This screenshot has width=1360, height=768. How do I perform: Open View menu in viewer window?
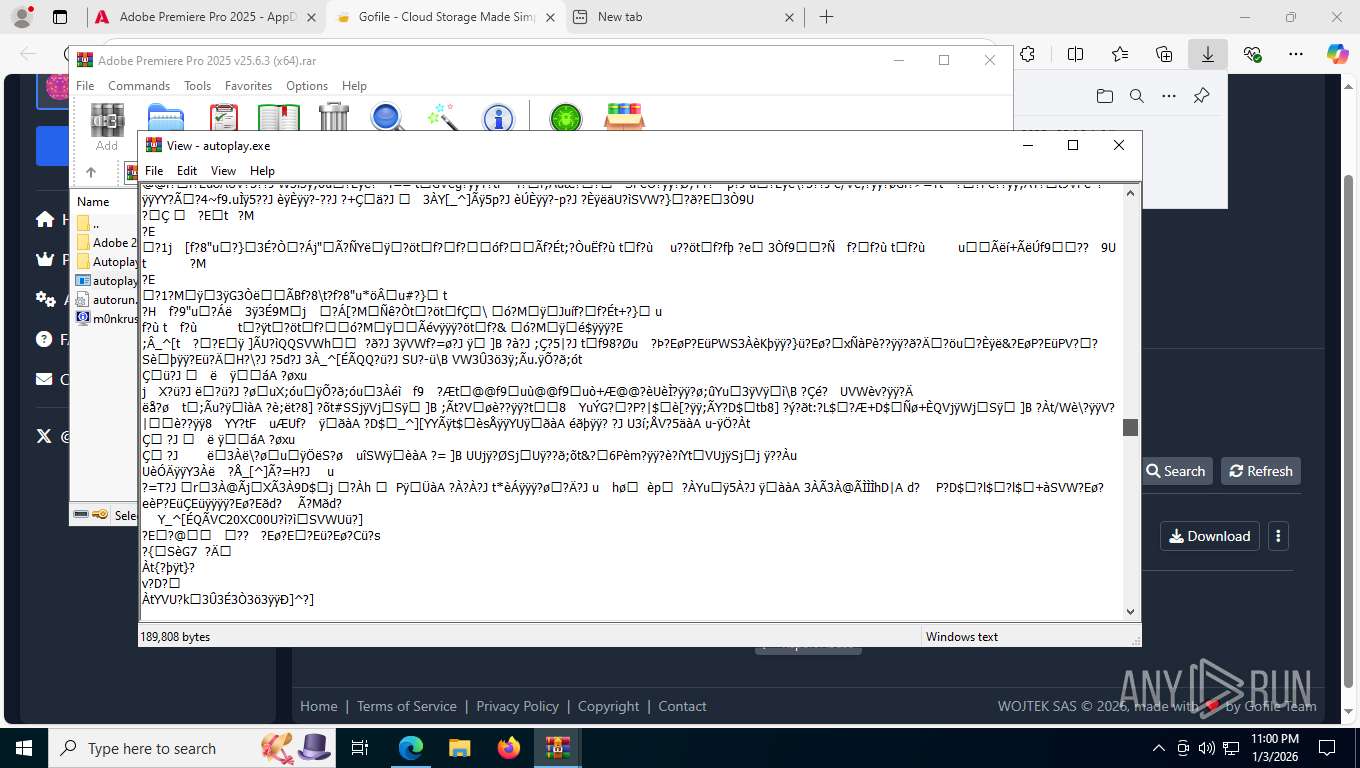coord(223,171)
